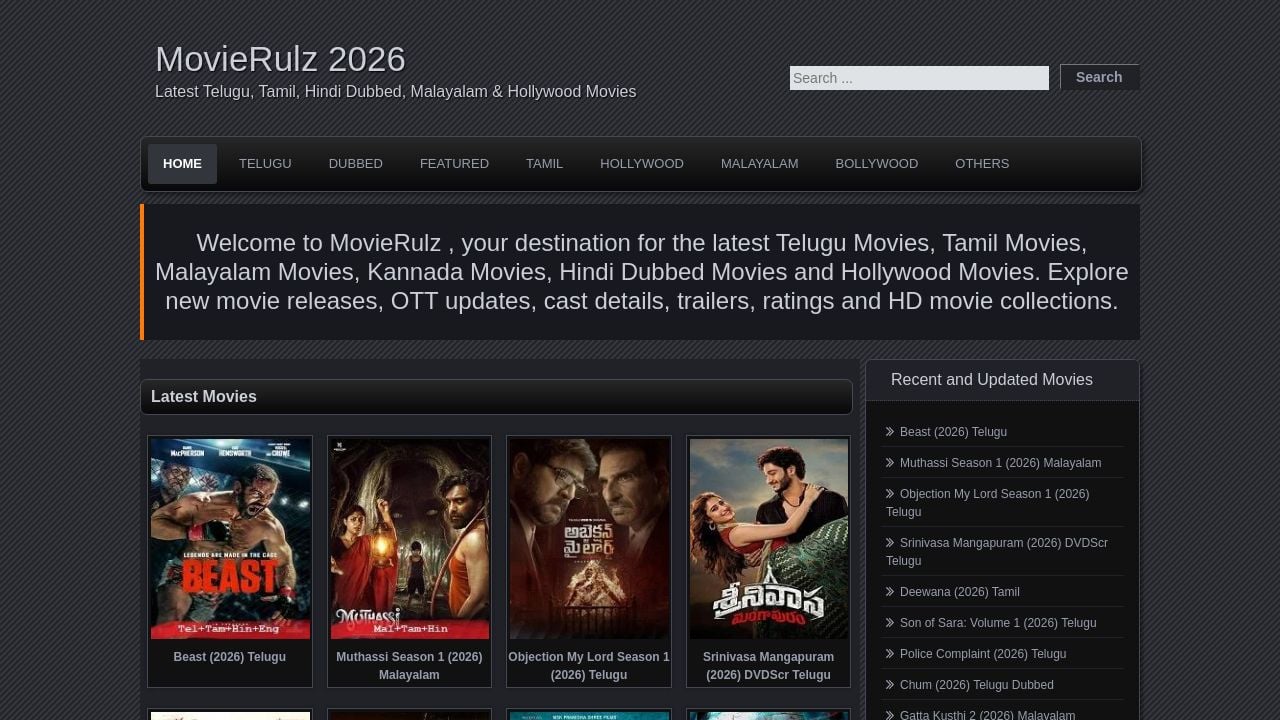Image resolution: width=1280 pixels, height=720 pixels.
Task: Open the TAMIL menu item
Action: [x=544, y=164]
